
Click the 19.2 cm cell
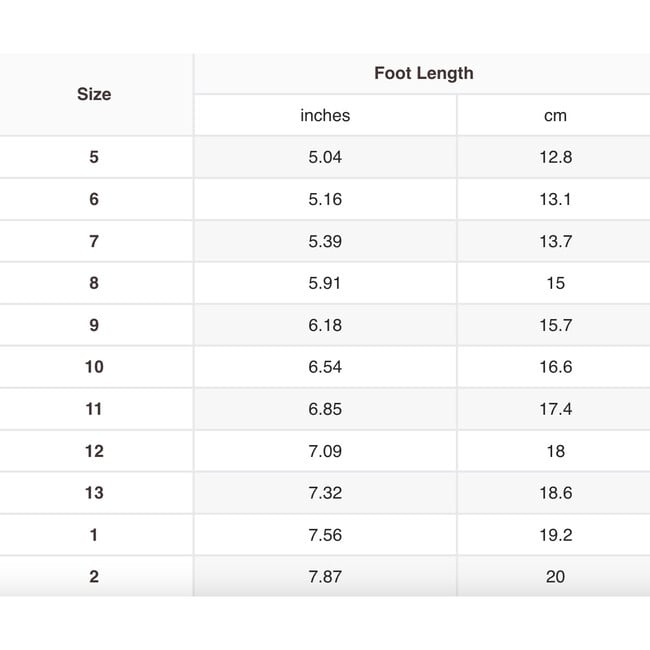pos(555,535)
